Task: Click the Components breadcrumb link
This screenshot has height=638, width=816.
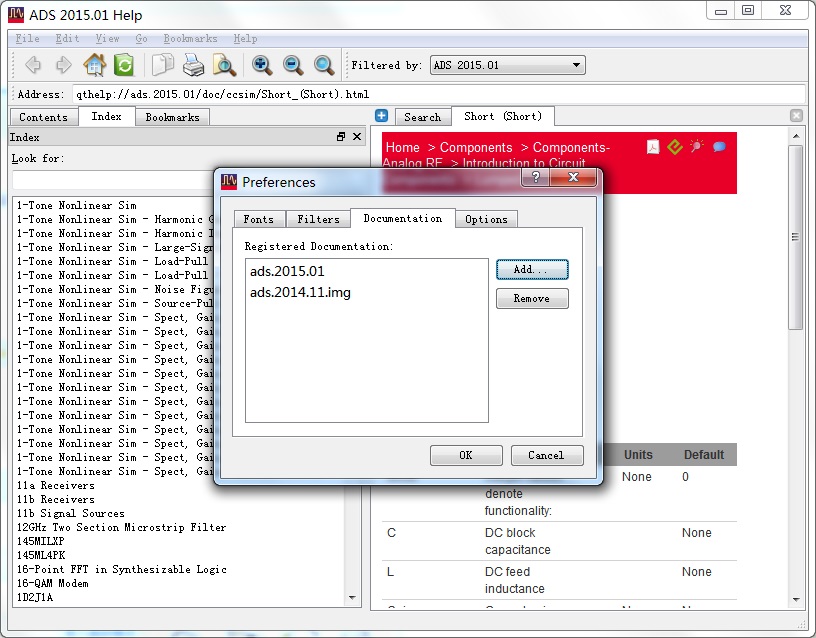Action: point(476,147)
